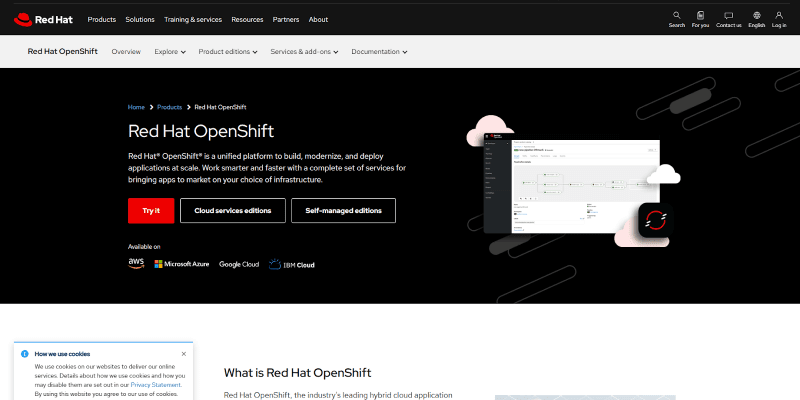
Task: Click the 'What is Red Hat OpenShift' heading
Action: (297, 372)
